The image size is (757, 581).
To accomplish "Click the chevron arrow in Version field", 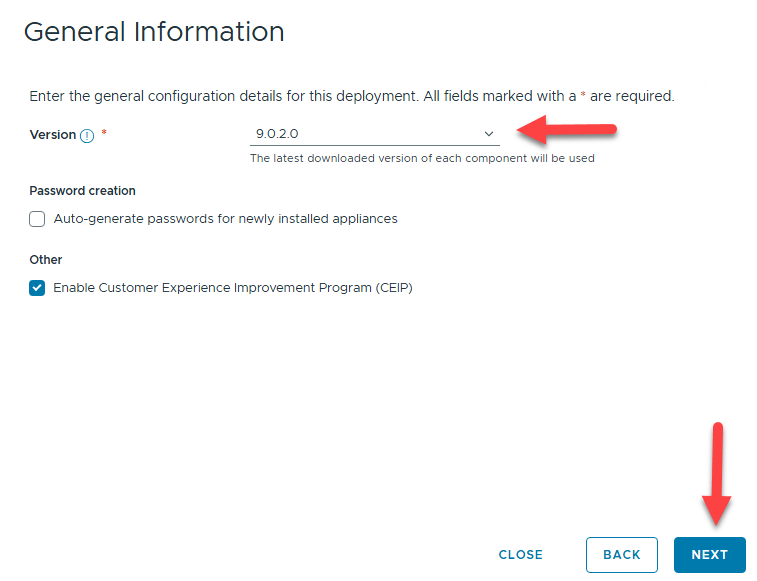I will 489,134.
